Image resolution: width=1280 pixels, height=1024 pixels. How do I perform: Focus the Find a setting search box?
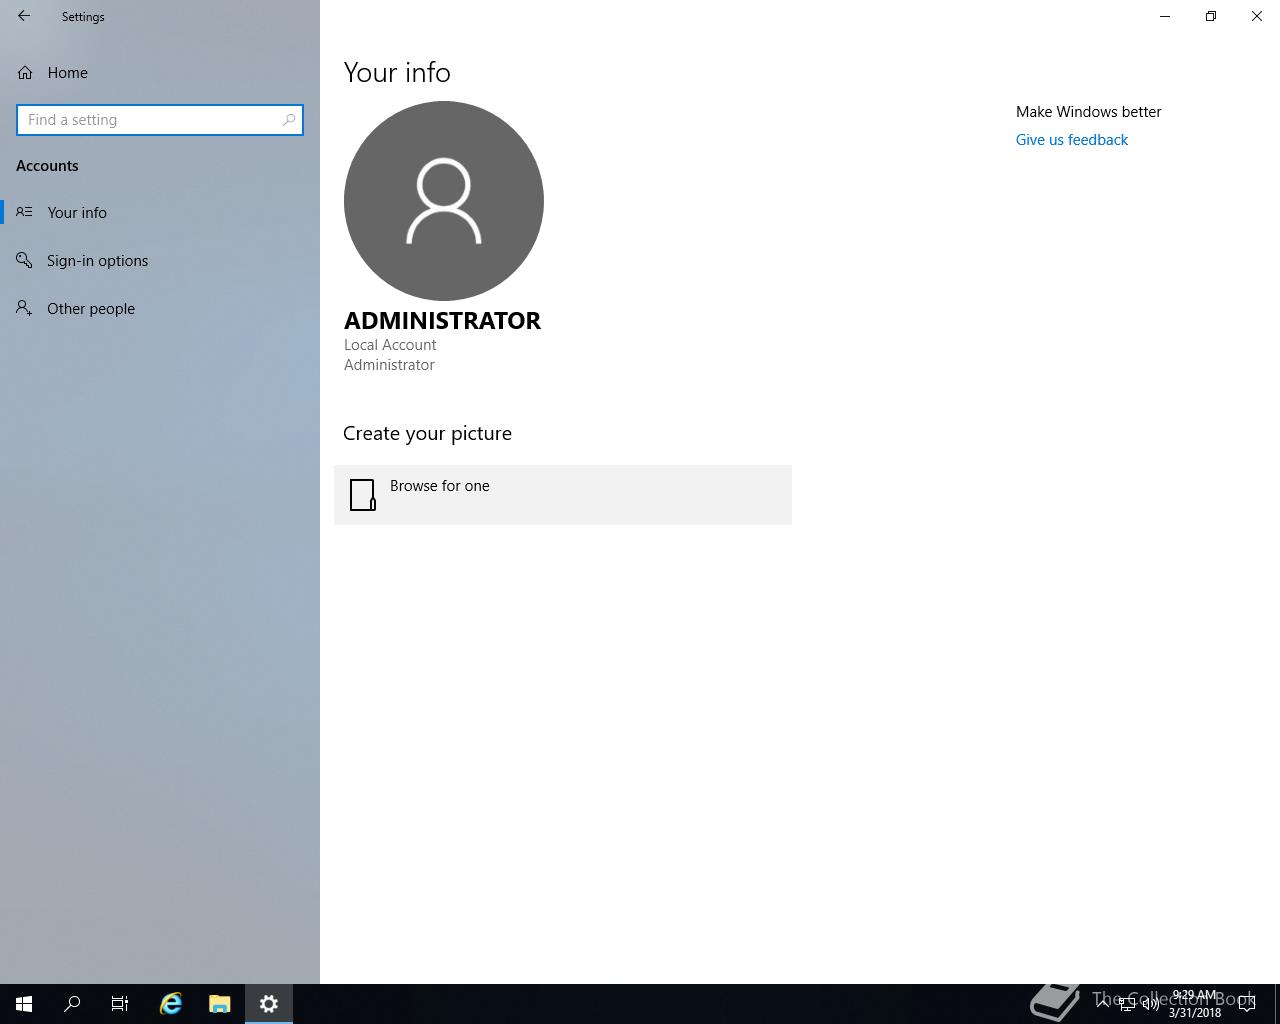coord(160,120)
